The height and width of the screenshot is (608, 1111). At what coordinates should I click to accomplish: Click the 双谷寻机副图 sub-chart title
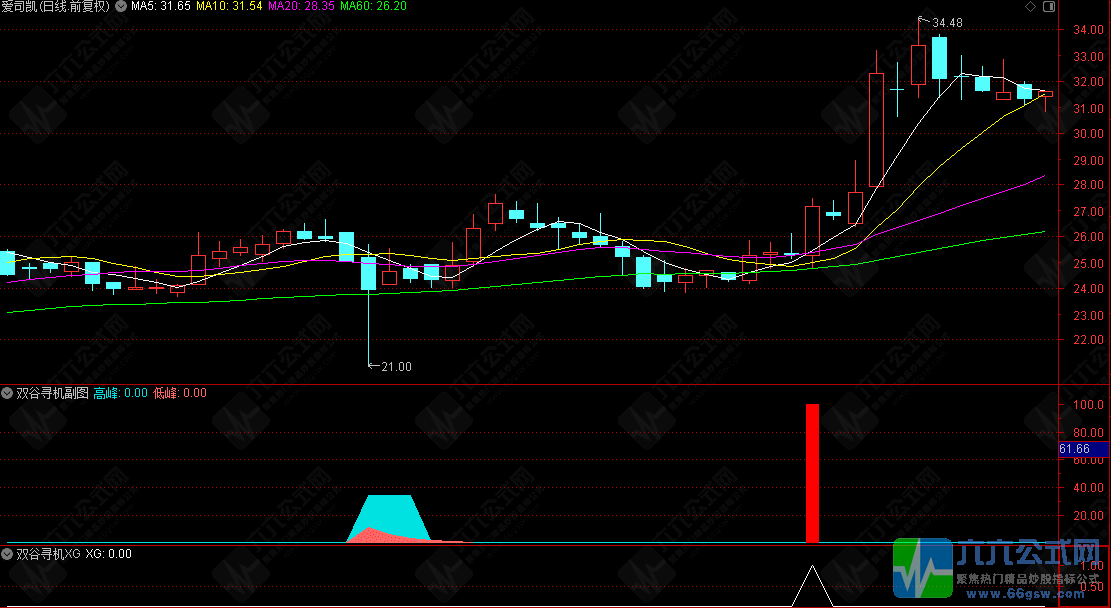[52, 393]
